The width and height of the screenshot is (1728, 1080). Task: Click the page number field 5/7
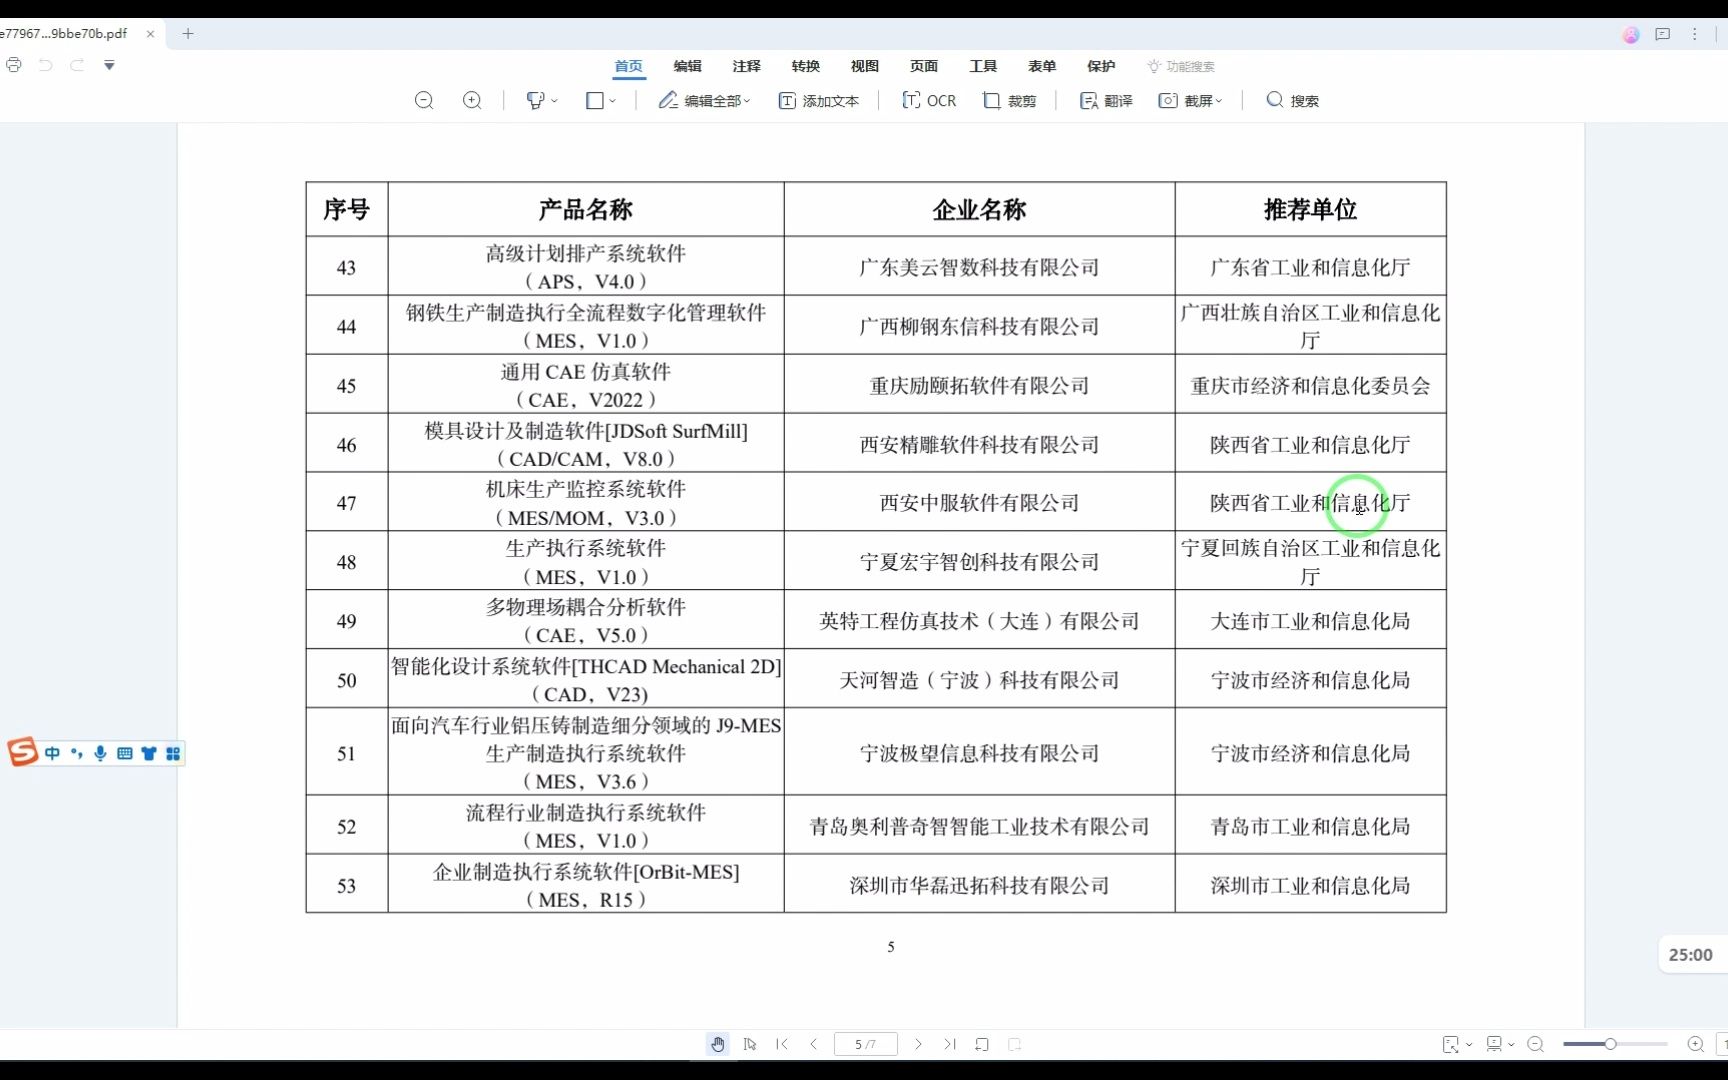pos(865,1044)
